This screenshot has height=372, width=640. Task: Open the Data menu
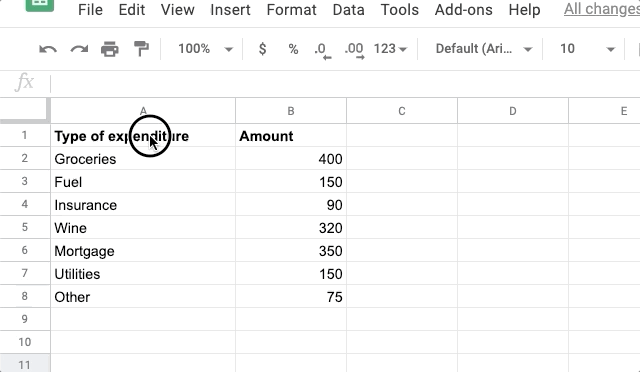click(x=348, y=10)
